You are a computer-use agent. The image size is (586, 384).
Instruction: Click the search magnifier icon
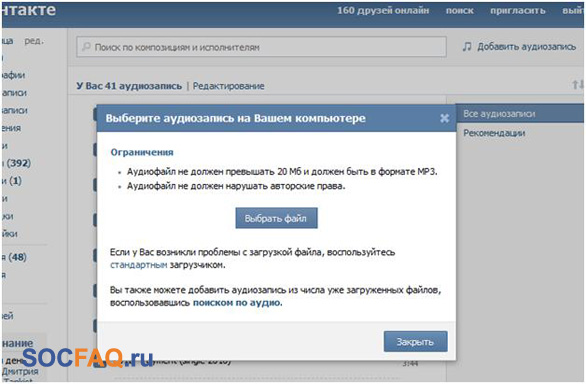pos(86,47)
